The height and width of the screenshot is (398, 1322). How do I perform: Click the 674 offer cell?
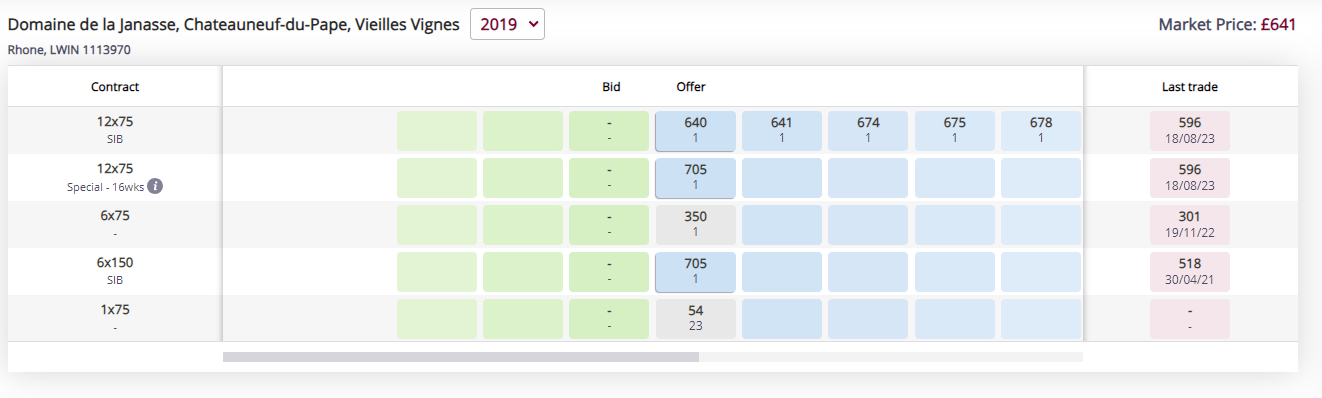click(868, 131)
